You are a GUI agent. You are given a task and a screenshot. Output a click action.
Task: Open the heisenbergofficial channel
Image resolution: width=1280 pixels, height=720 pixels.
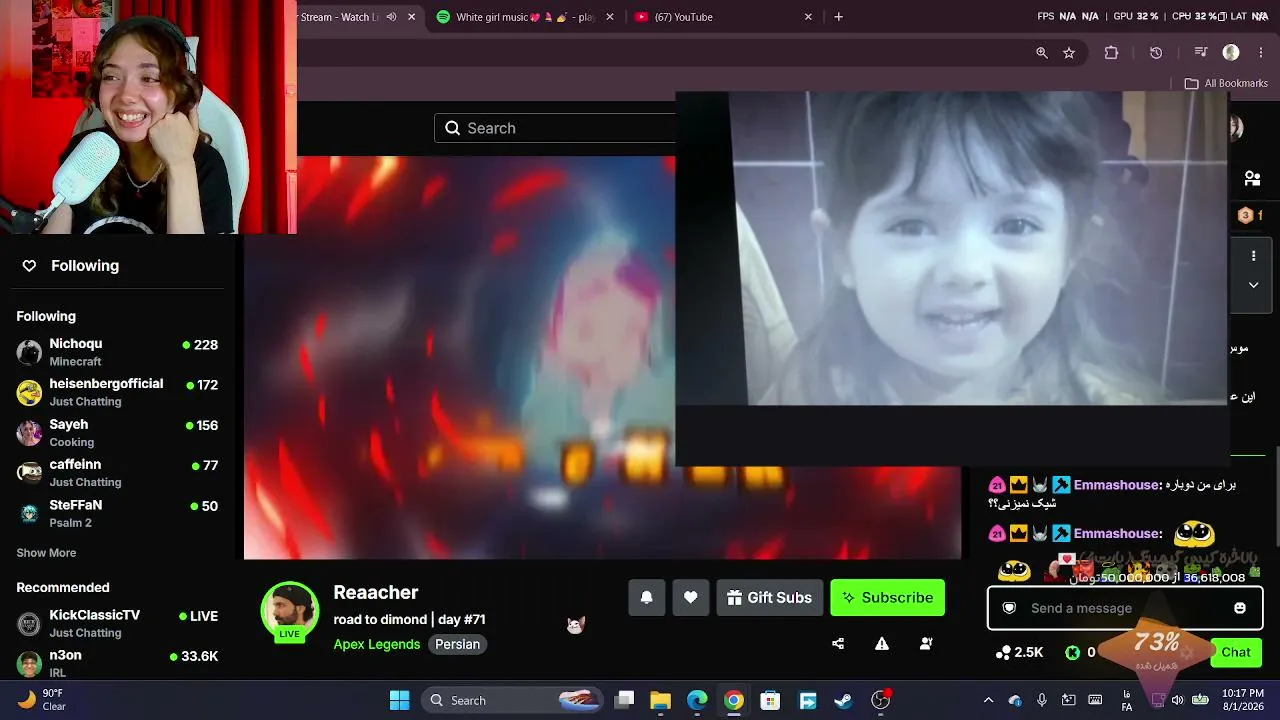pos(118,392)
